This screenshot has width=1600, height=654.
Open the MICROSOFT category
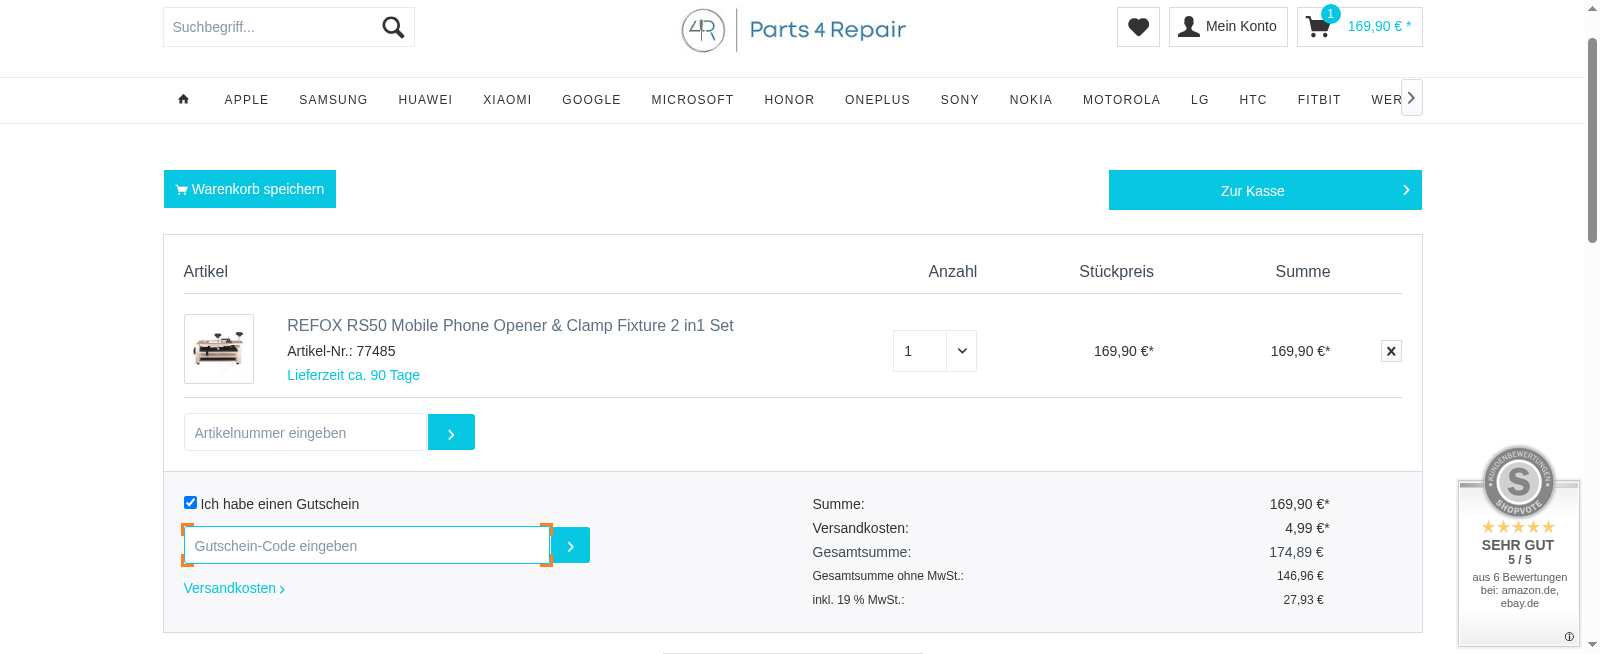coord(692,100)
